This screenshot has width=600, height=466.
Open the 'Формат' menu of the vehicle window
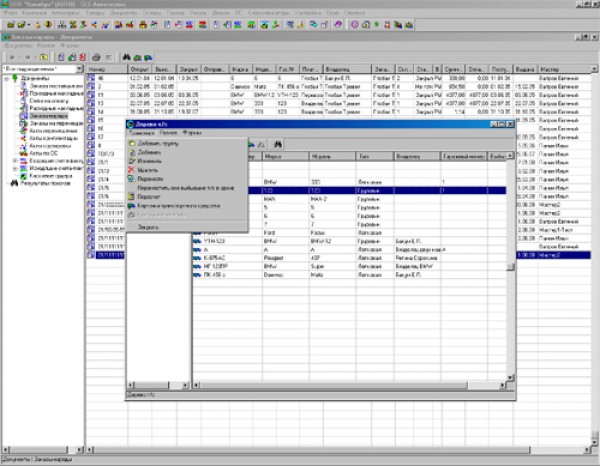click(x=187, y=131)
